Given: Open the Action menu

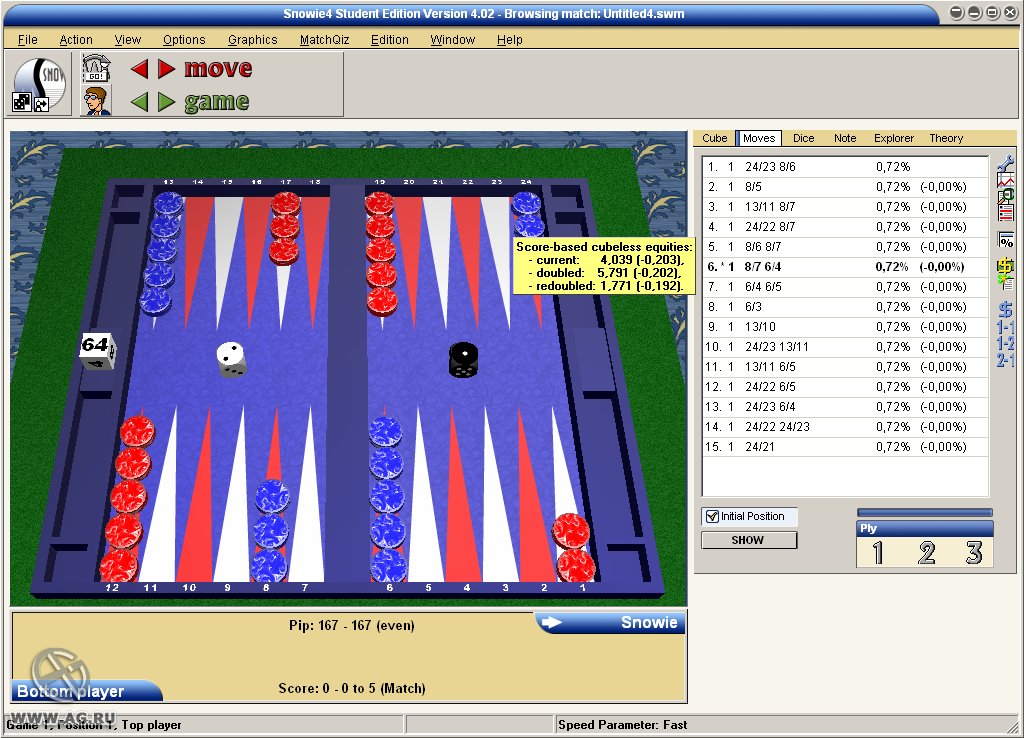Looking at the screenshot, I should (x=76, y=40).
